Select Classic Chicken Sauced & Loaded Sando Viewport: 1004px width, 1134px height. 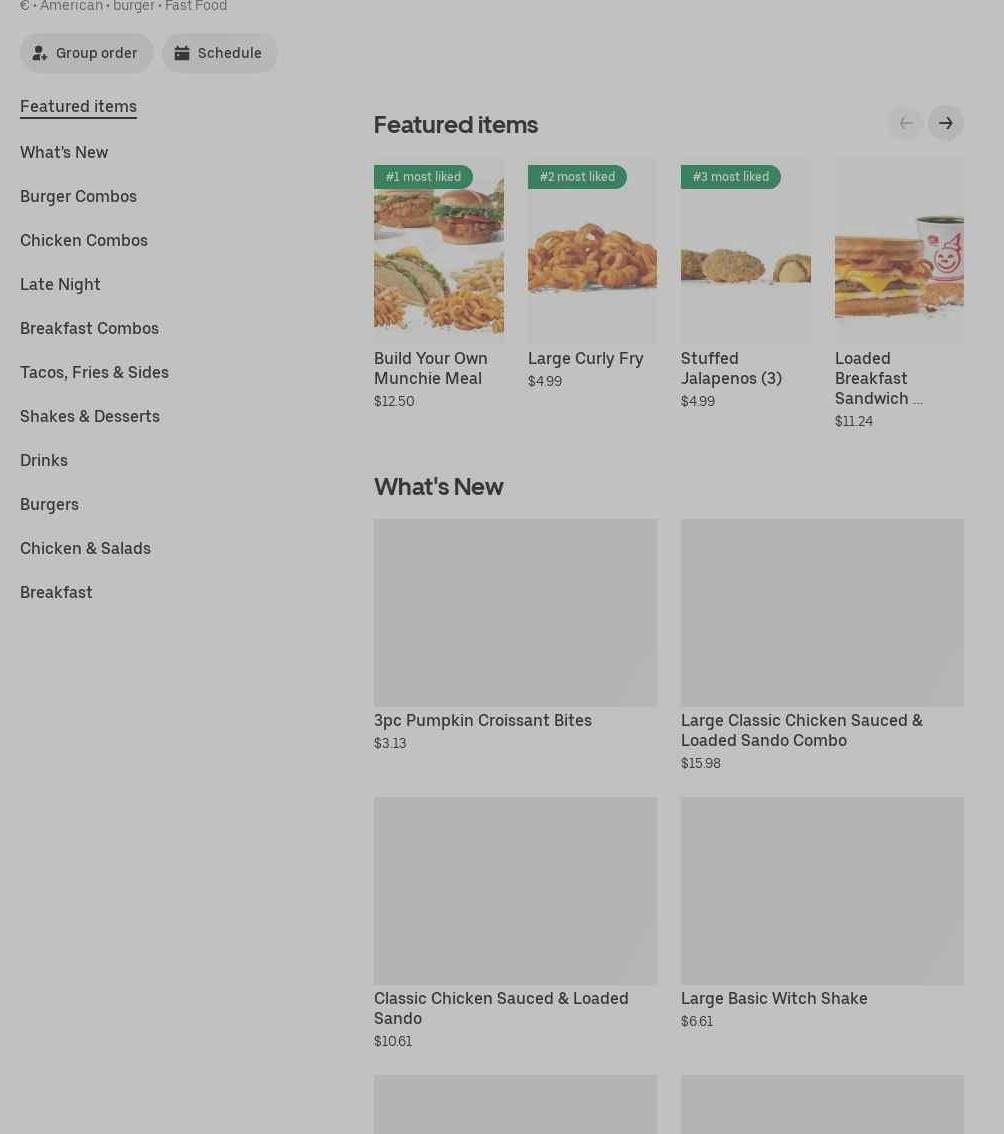tap(501, 1008)
